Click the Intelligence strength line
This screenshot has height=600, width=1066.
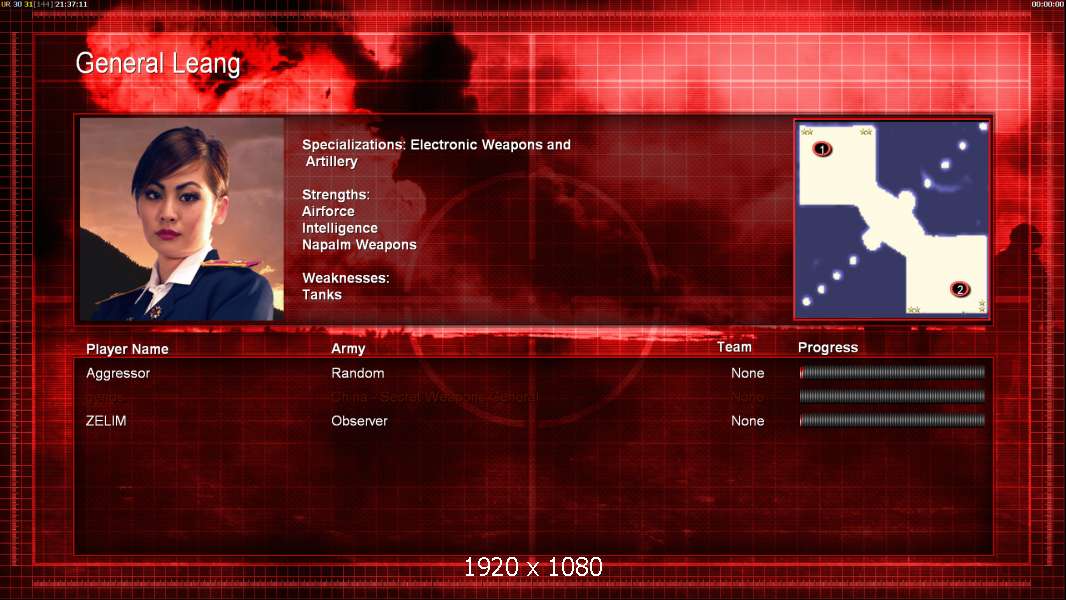point(339,228)
